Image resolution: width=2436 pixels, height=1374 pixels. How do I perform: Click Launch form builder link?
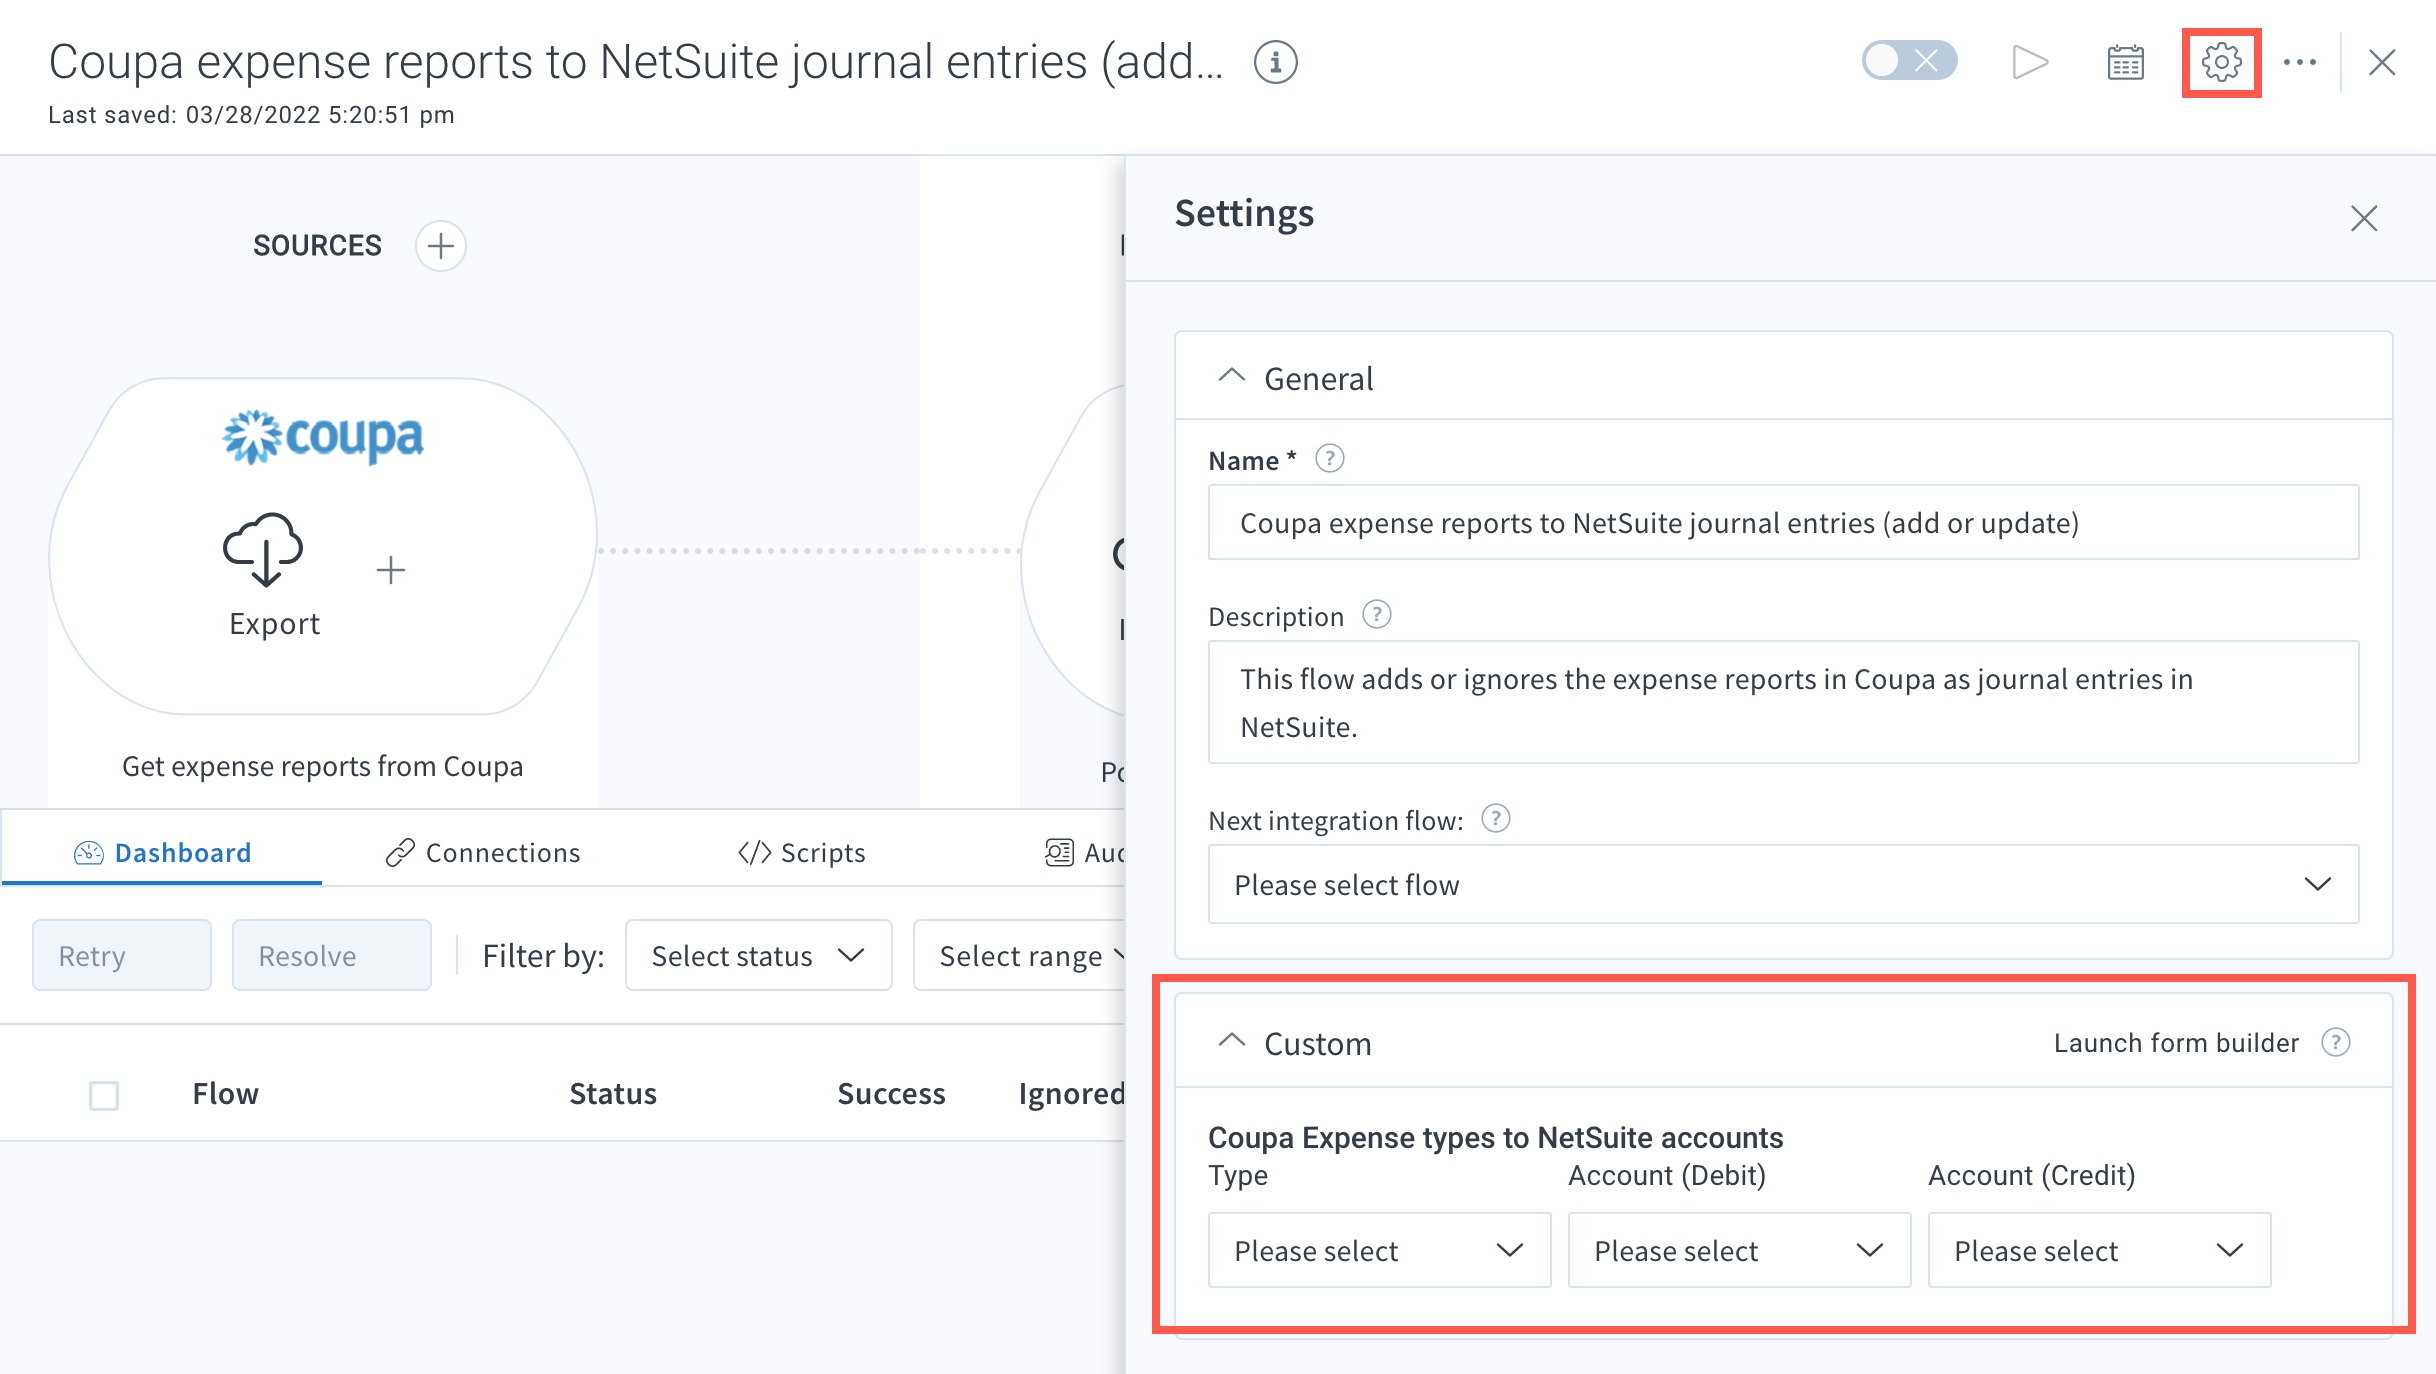click(x=2176, y=1043)
